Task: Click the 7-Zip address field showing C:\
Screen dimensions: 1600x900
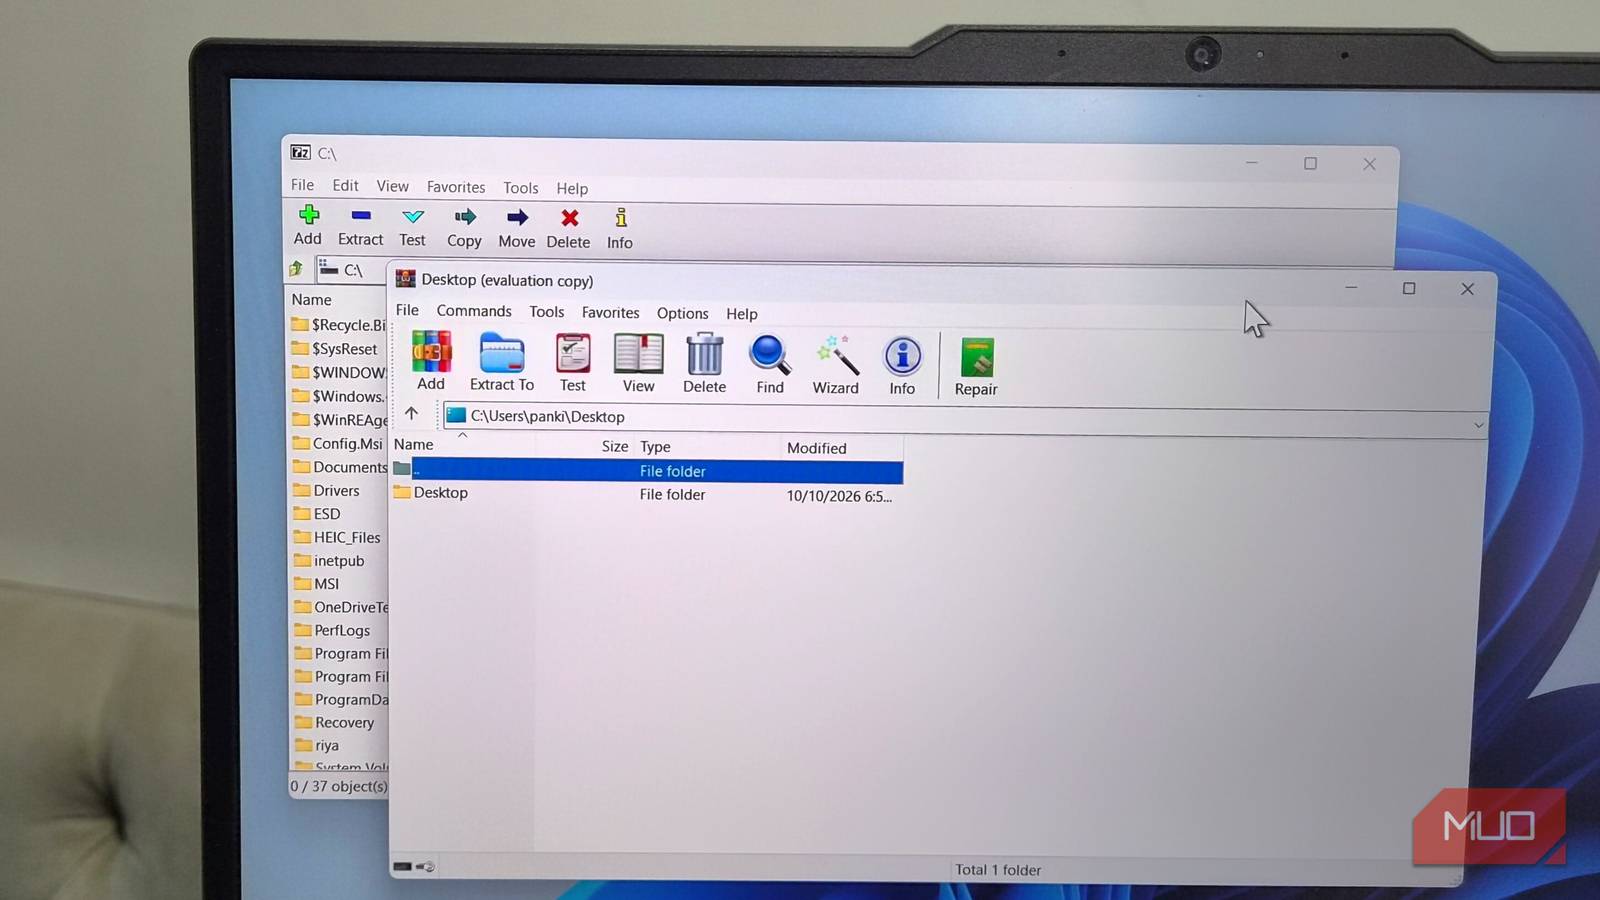Action: coord(351,269)
